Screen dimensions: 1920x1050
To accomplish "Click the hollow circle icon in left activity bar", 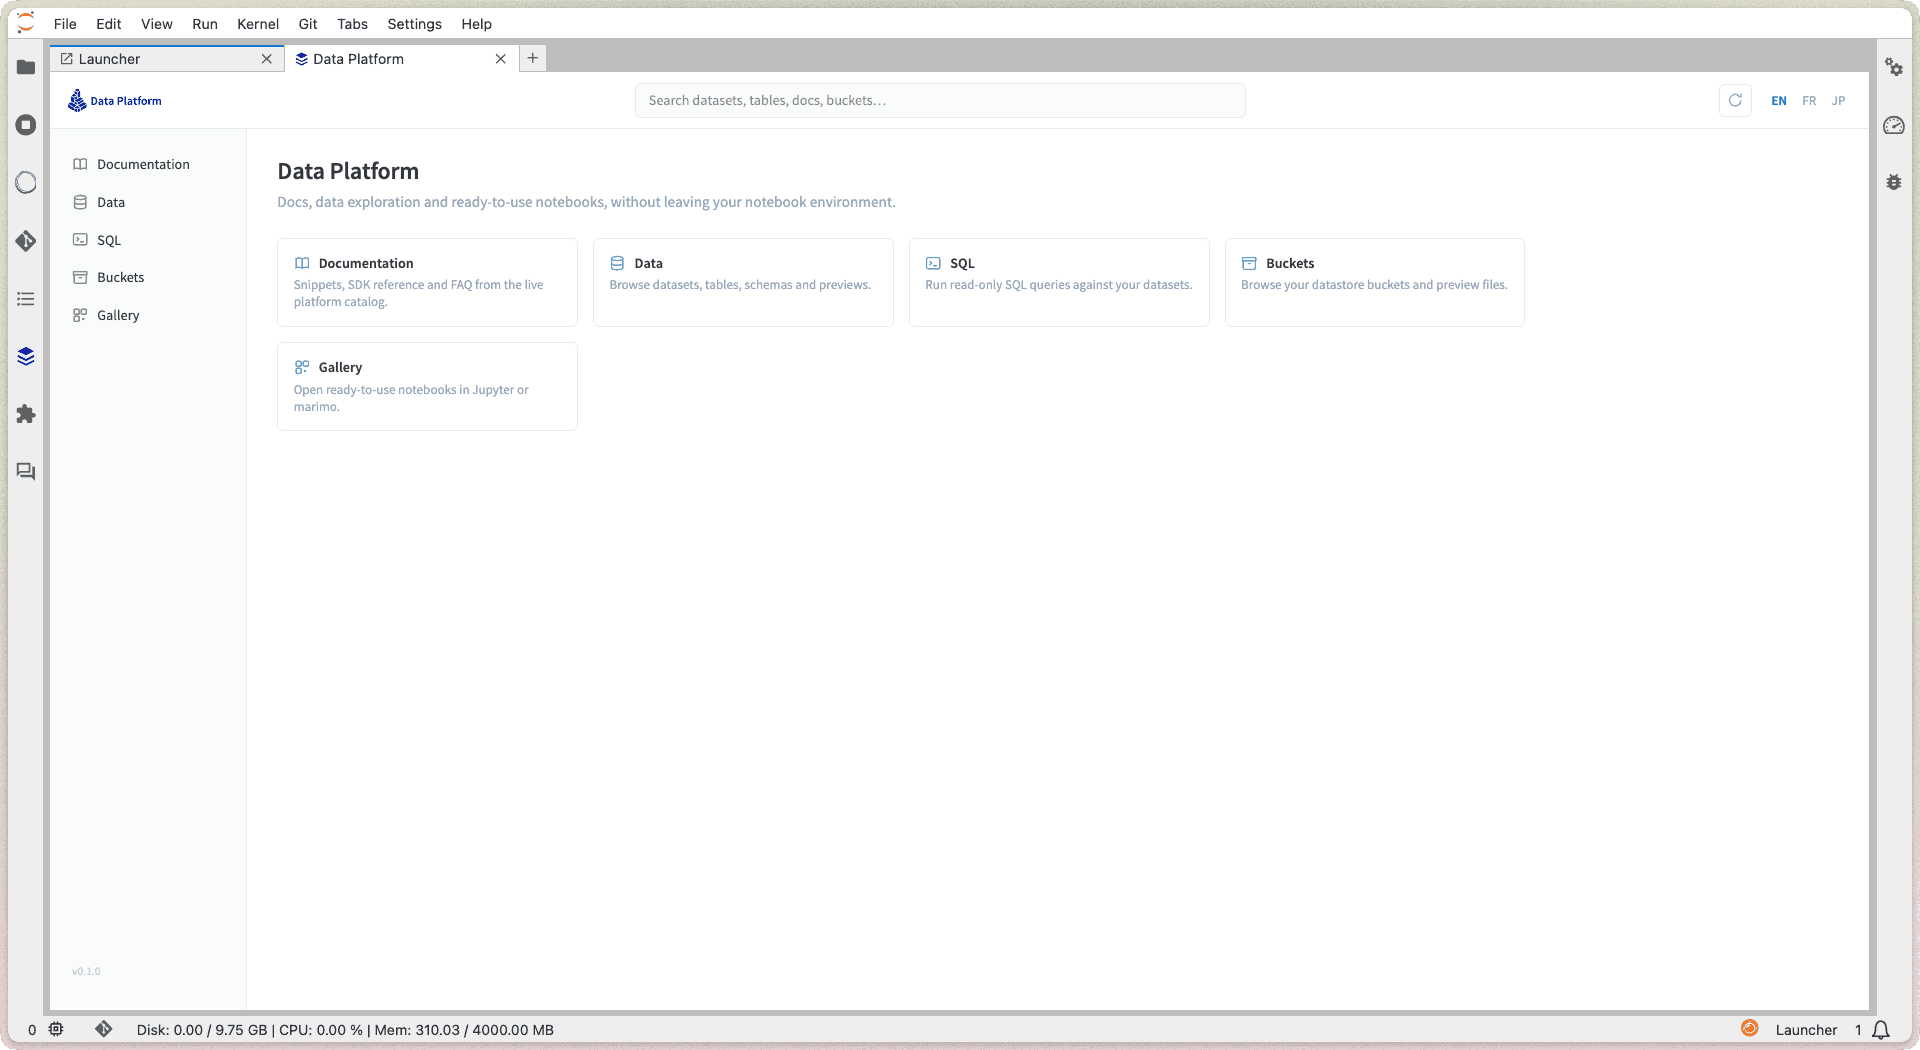I will point(26,182).
